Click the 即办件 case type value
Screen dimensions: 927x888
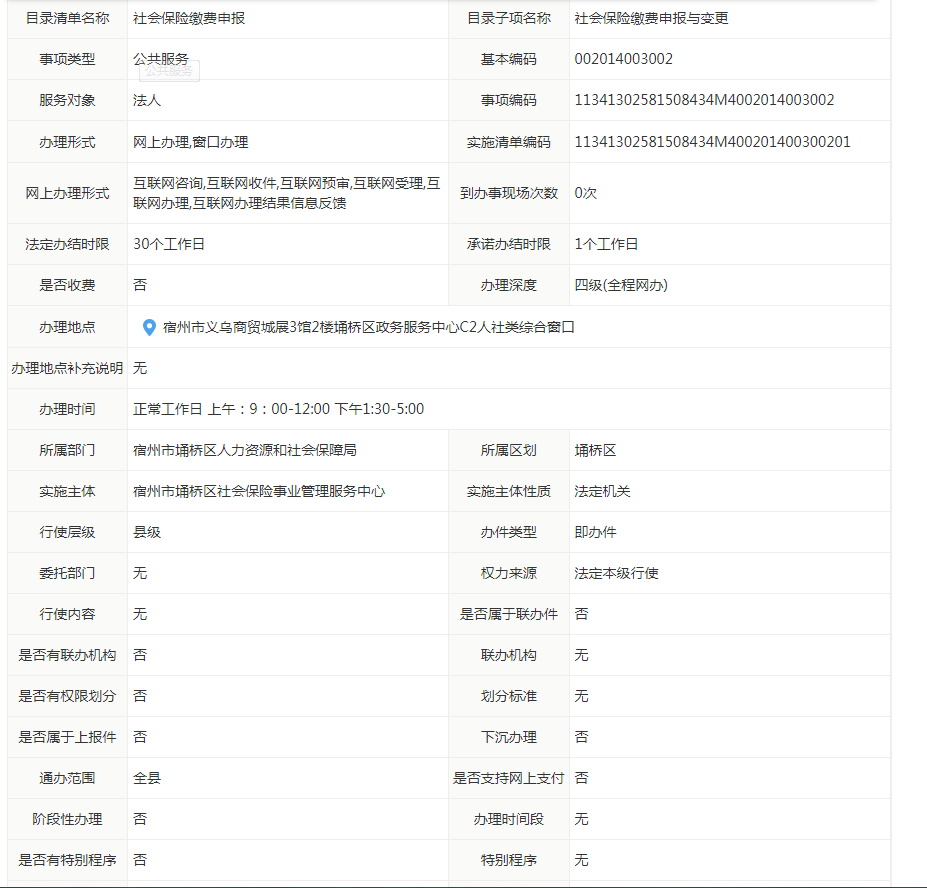pos(595,532)
